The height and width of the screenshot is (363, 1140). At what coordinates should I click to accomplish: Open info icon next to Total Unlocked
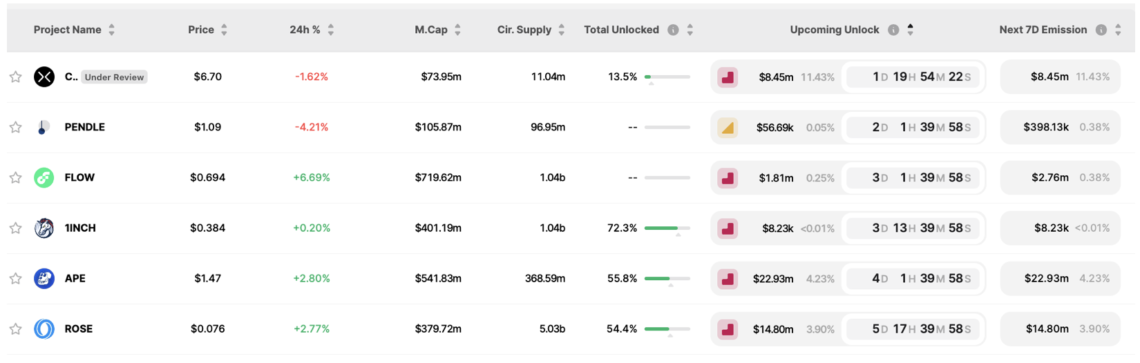(673, 30)
